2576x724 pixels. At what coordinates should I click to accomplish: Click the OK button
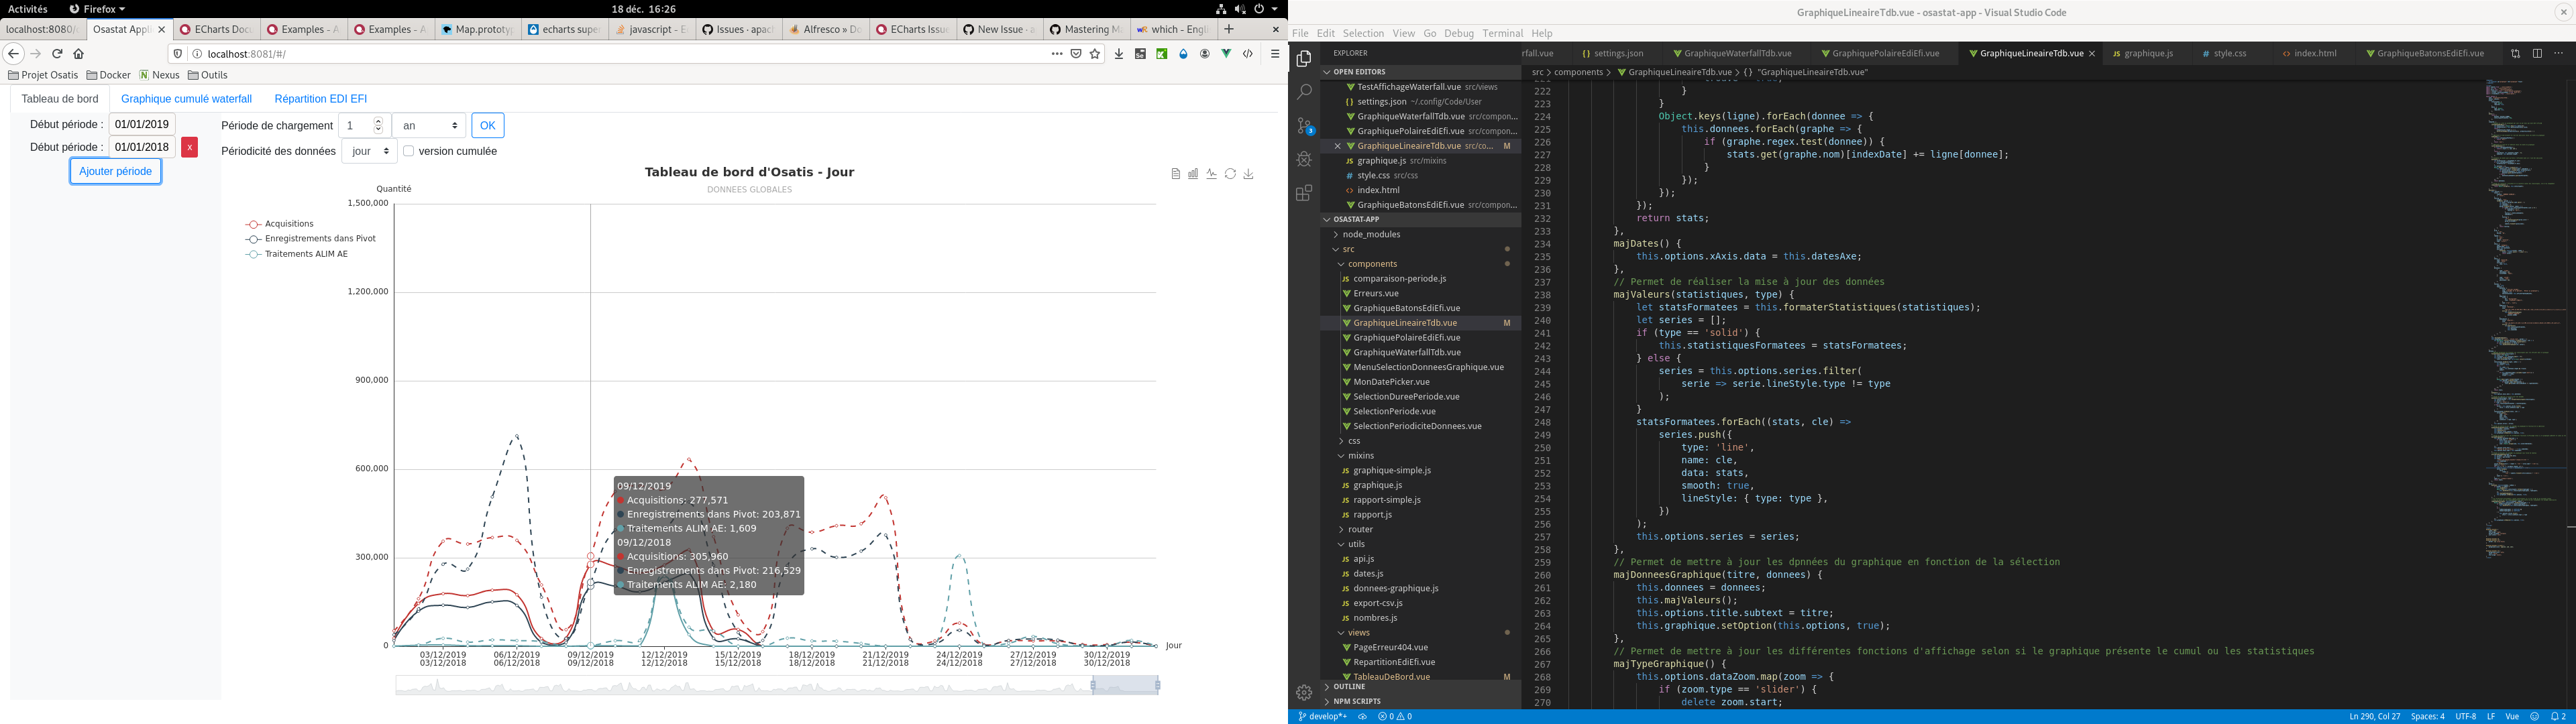[487, 126]
